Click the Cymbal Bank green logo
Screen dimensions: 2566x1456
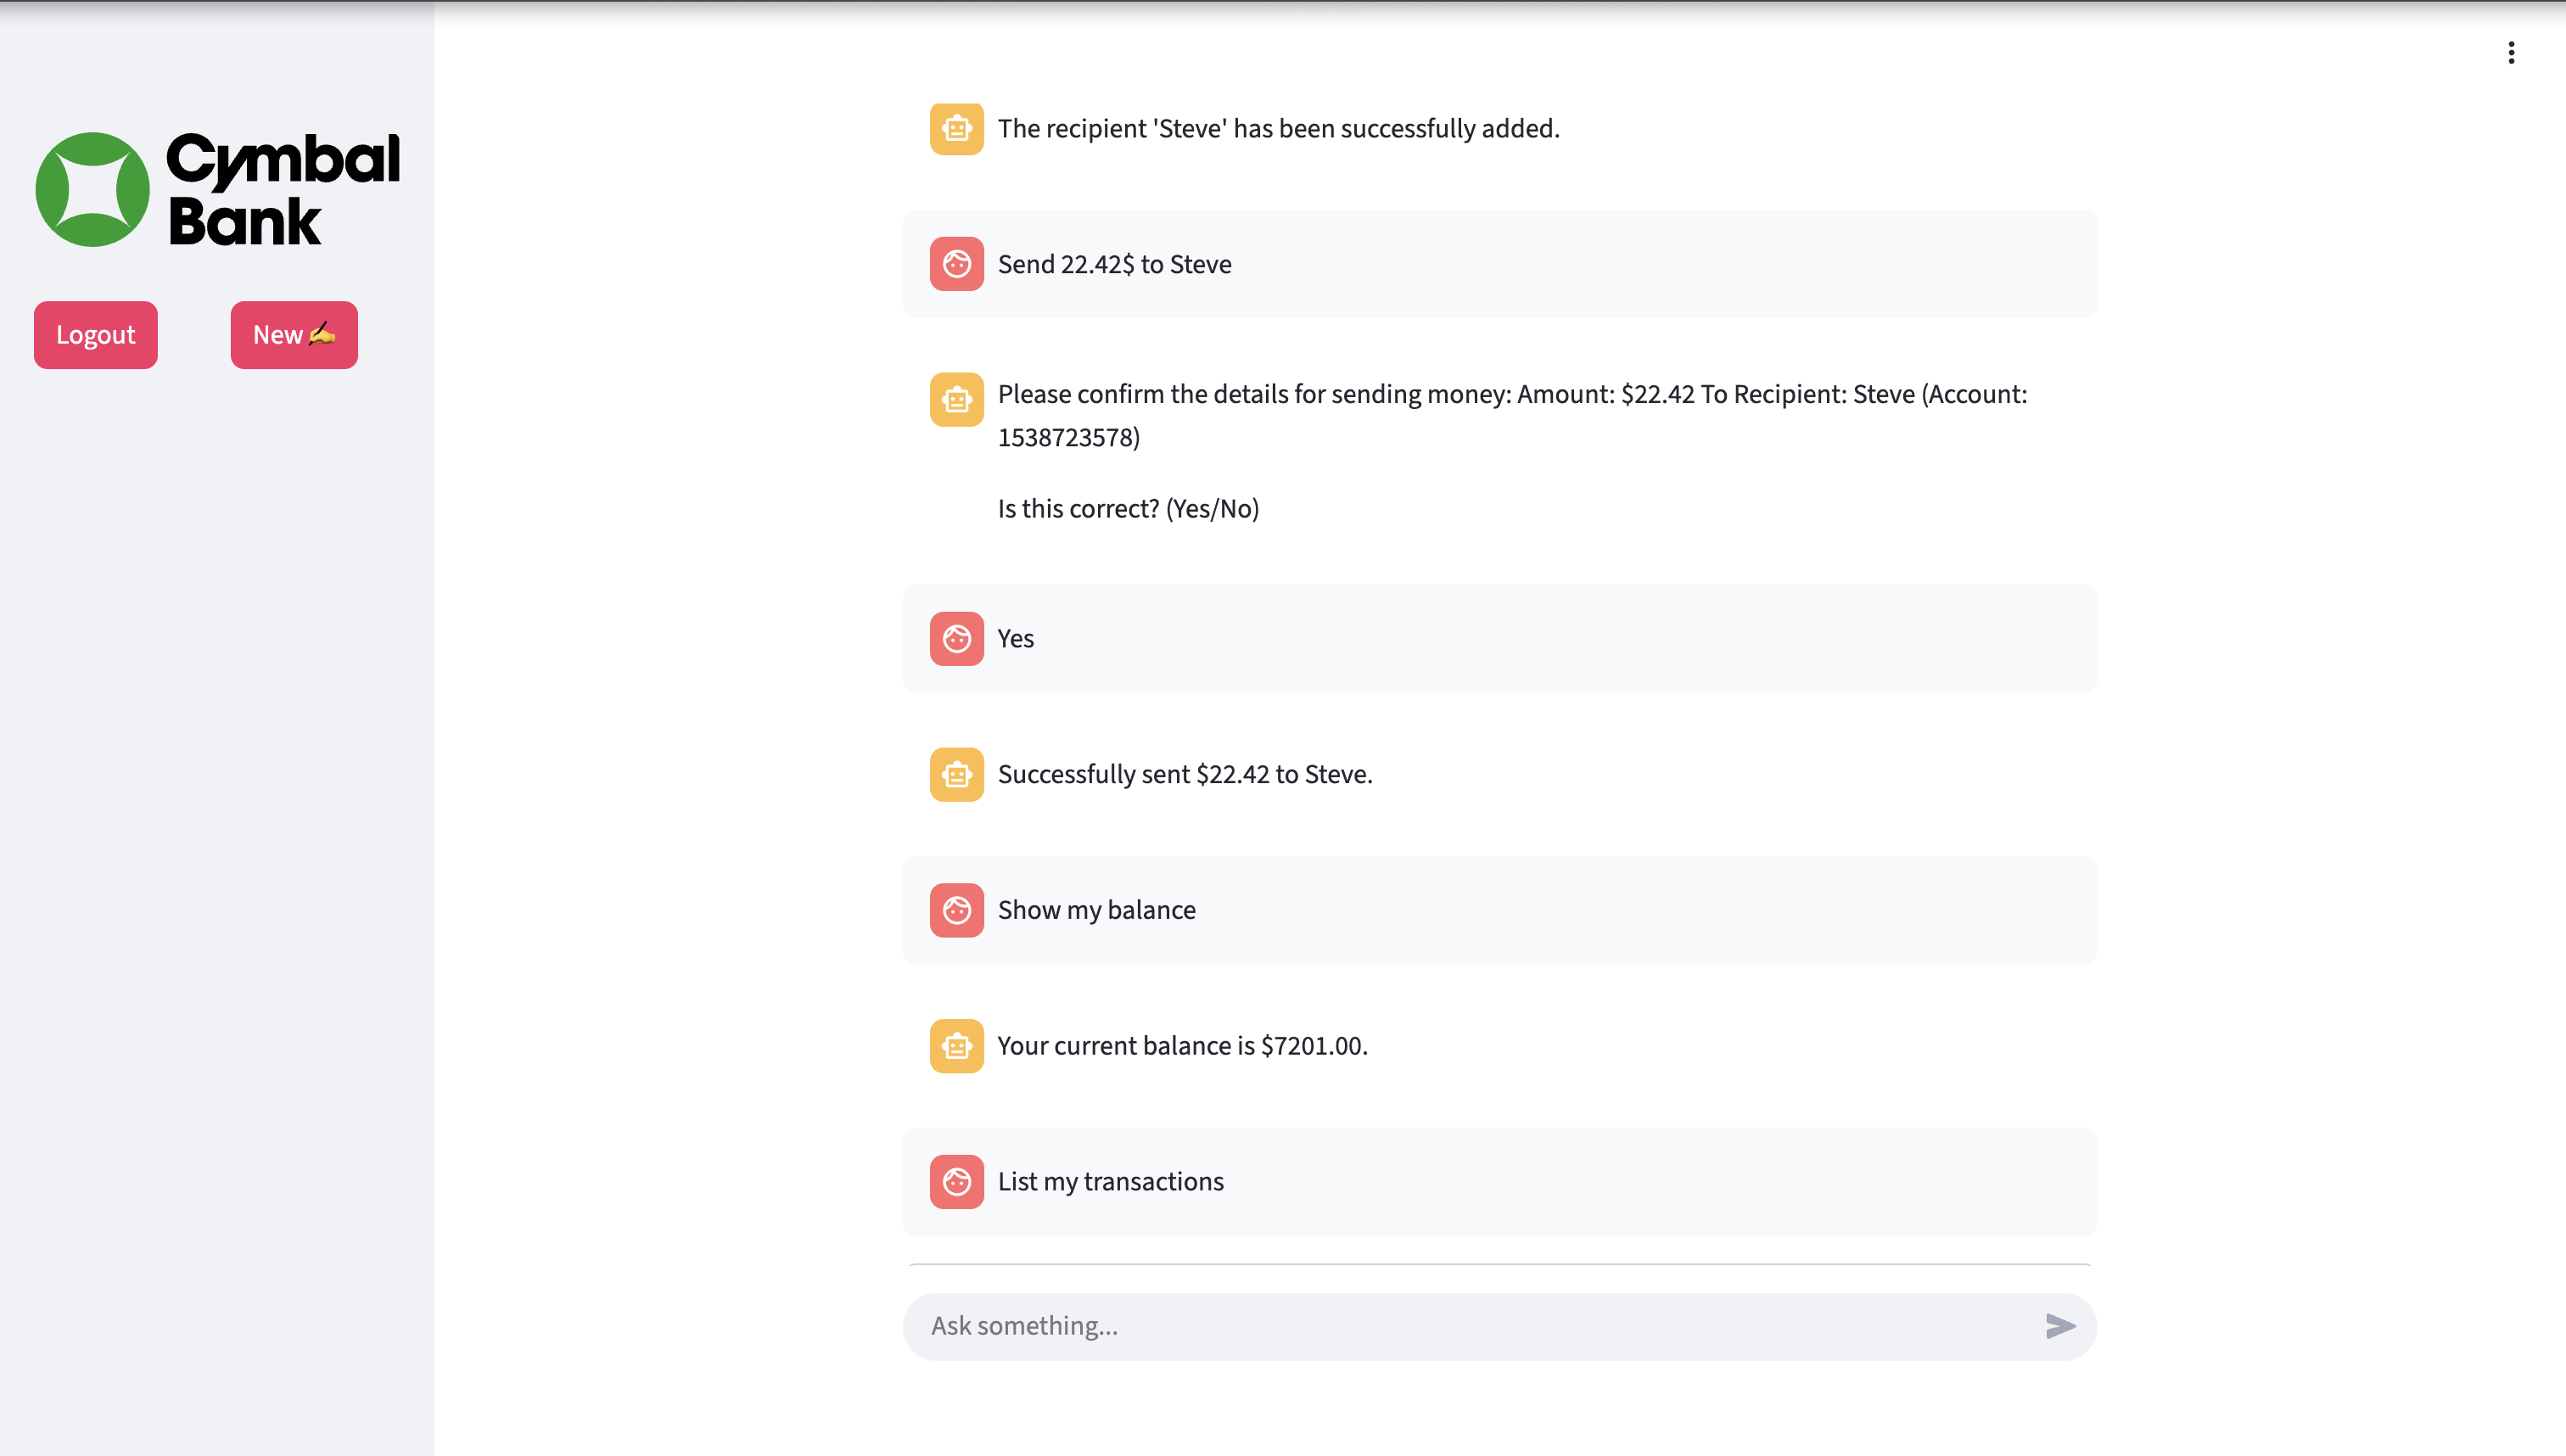(x=92, y=190)
